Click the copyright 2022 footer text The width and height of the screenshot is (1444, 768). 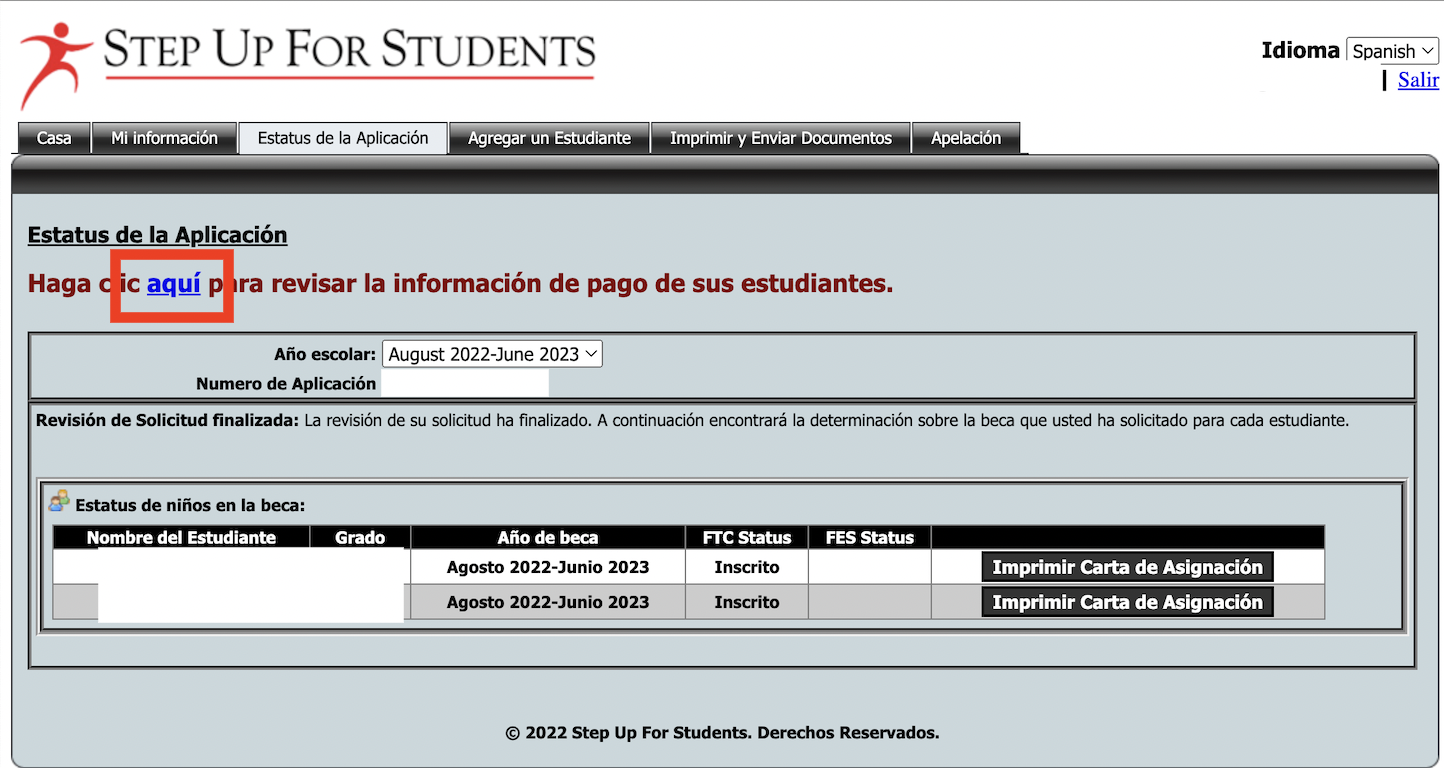tap(722, 733)
